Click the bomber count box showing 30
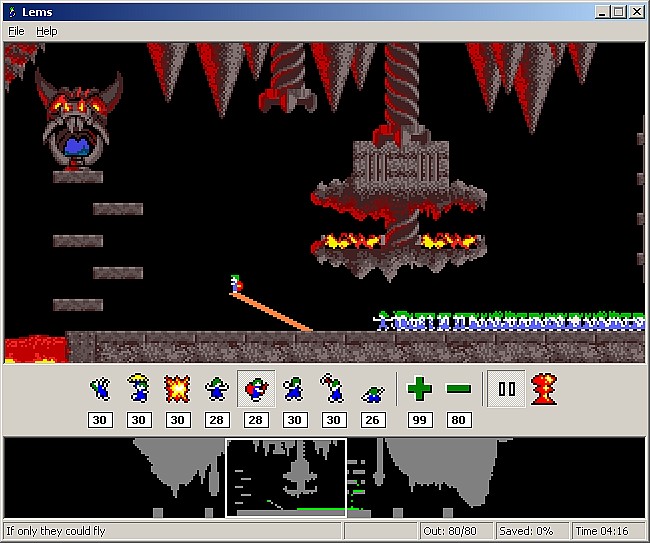Screen dimensions: 650x543 tap(178, 420)
